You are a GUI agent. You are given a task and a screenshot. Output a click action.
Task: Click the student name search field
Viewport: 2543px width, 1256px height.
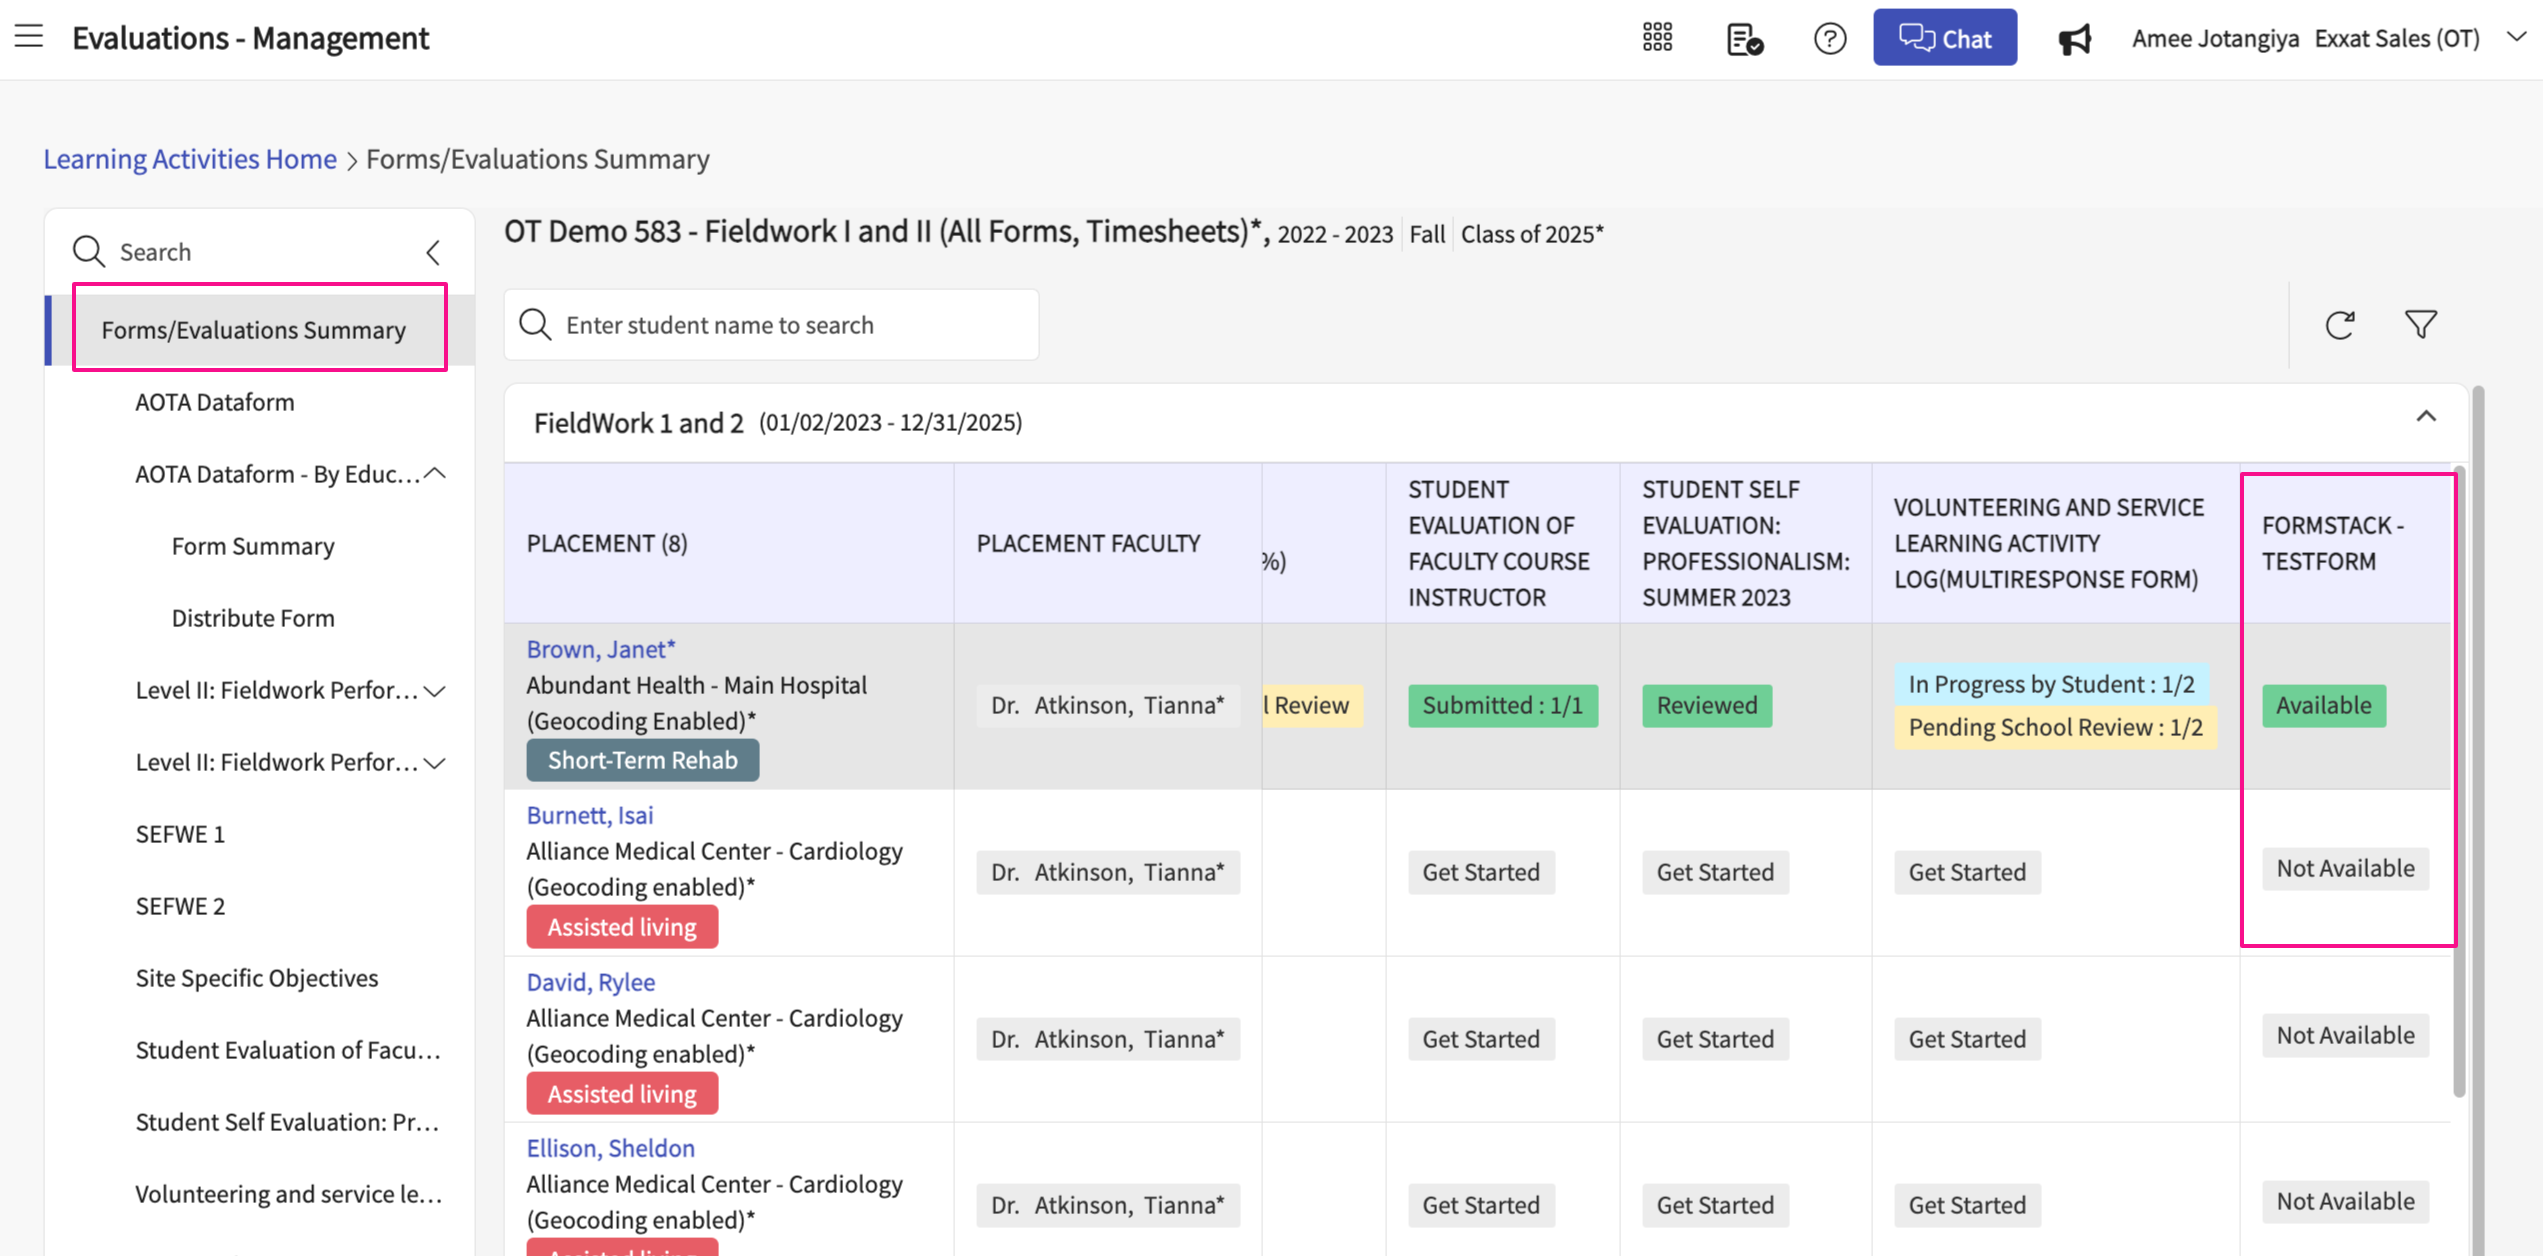tap(771, 325)
